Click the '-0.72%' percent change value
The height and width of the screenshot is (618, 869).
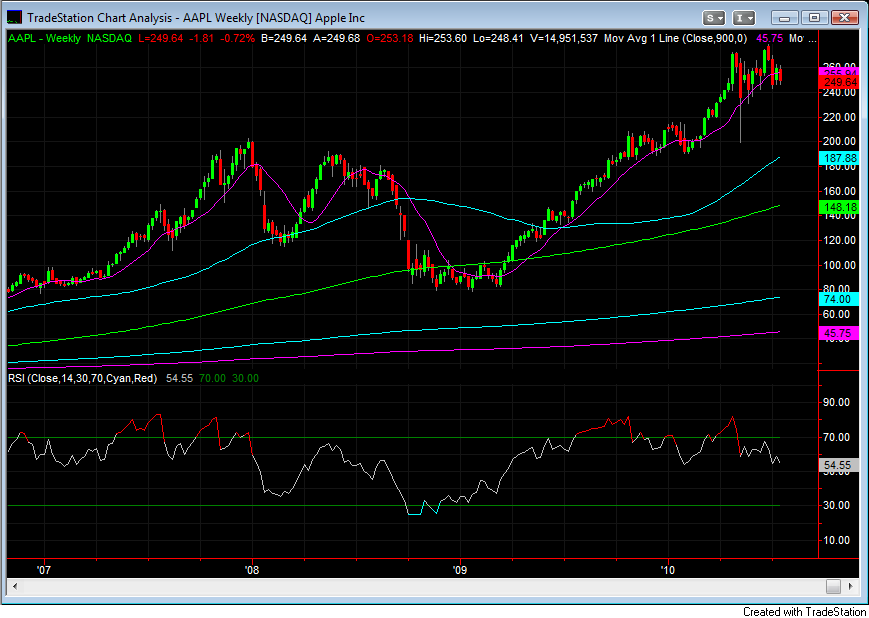(237, 38)
